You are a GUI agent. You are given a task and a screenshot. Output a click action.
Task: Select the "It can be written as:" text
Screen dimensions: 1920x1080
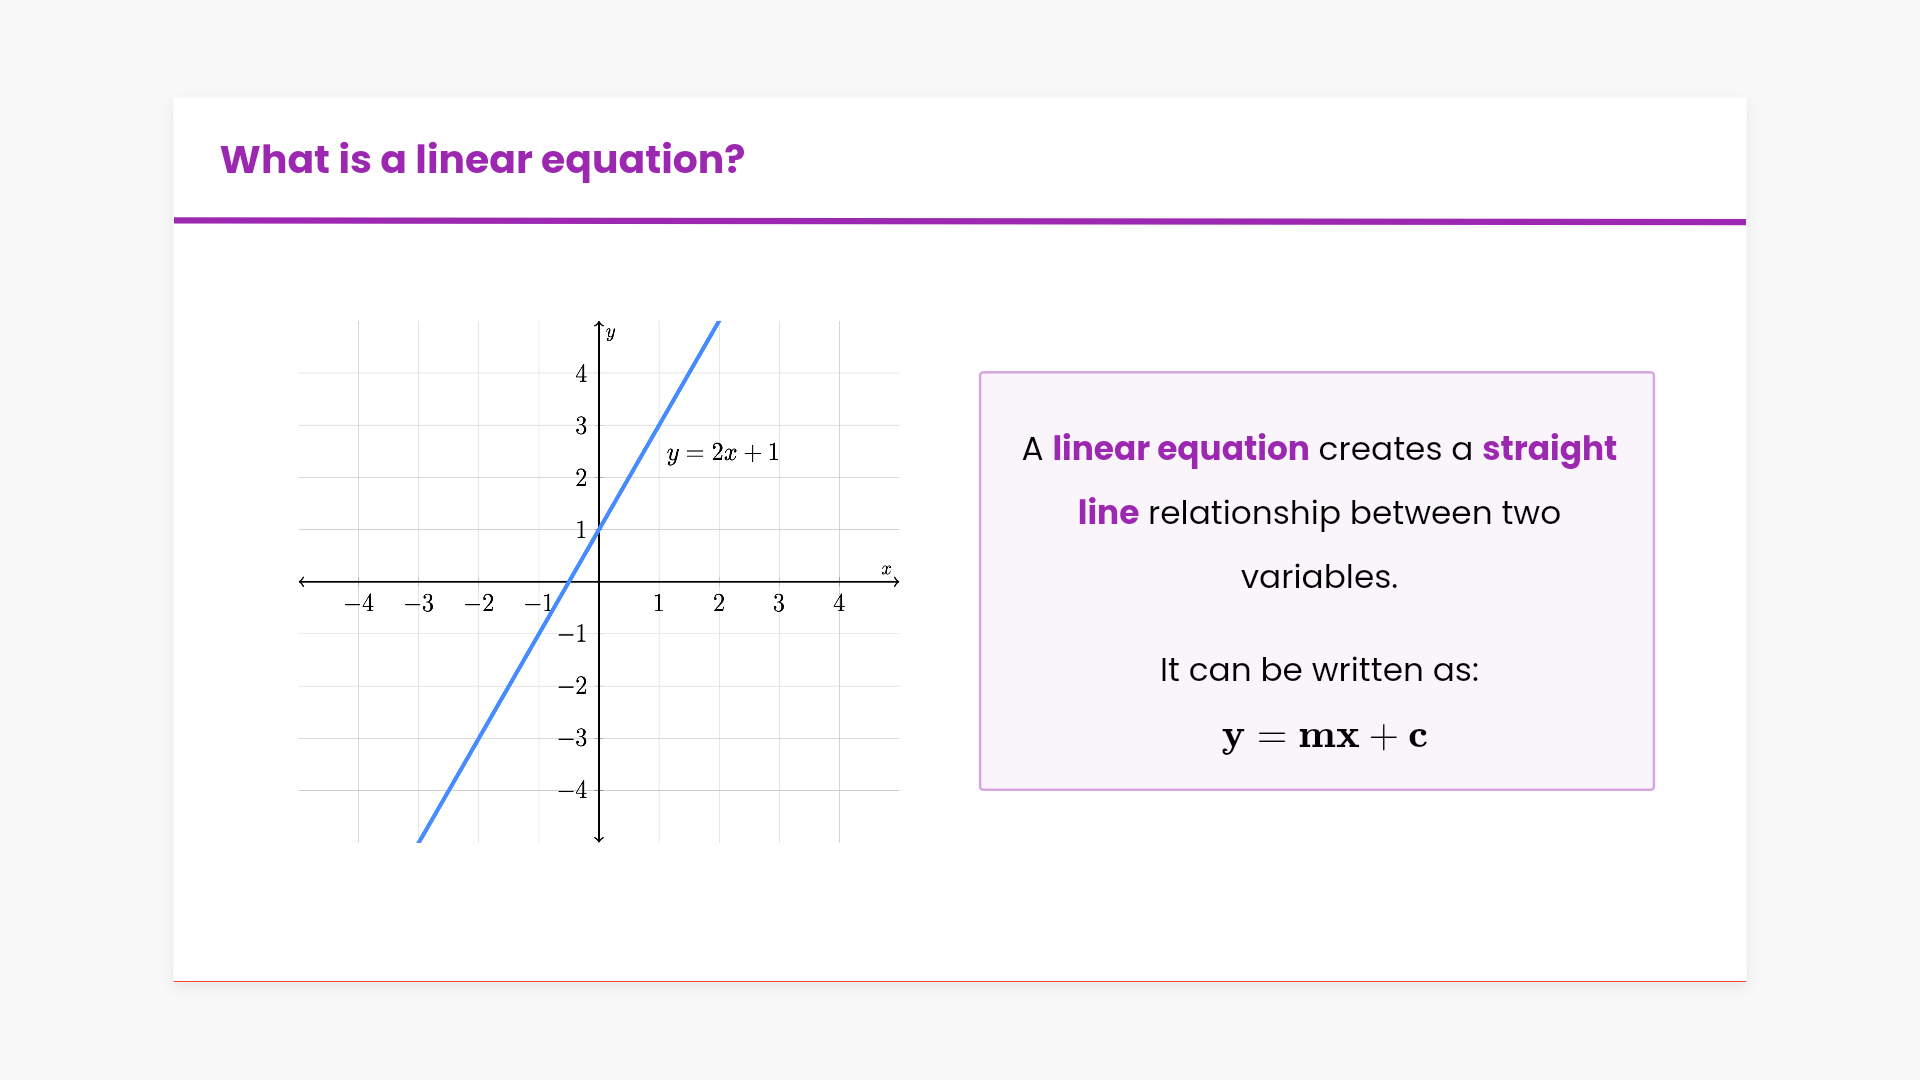[1319, 669]
